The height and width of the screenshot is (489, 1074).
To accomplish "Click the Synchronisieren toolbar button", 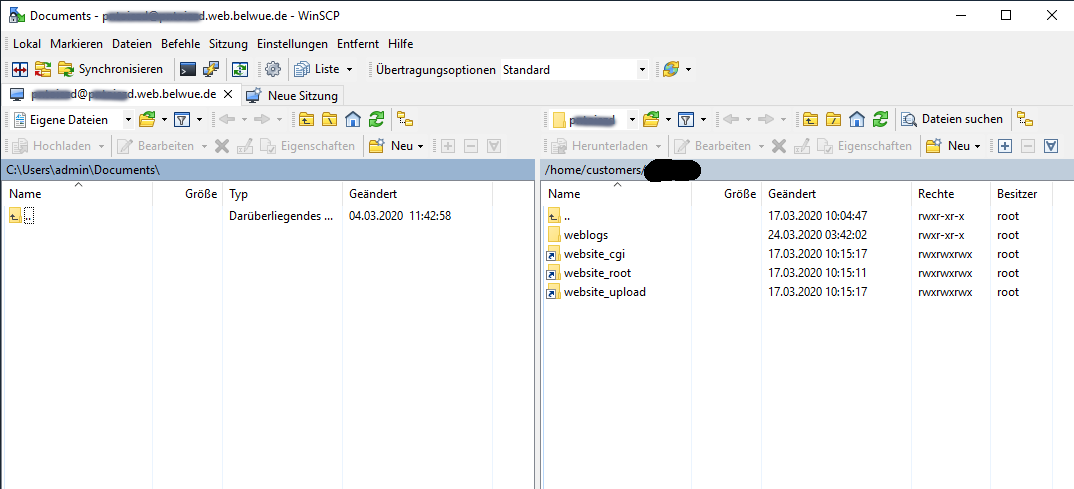I will pos(110,69).
